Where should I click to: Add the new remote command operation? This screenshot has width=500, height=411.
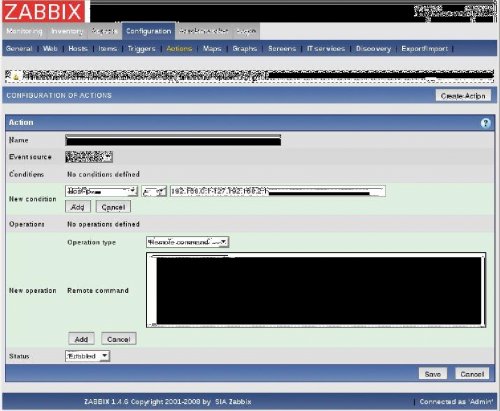(81, 339)
